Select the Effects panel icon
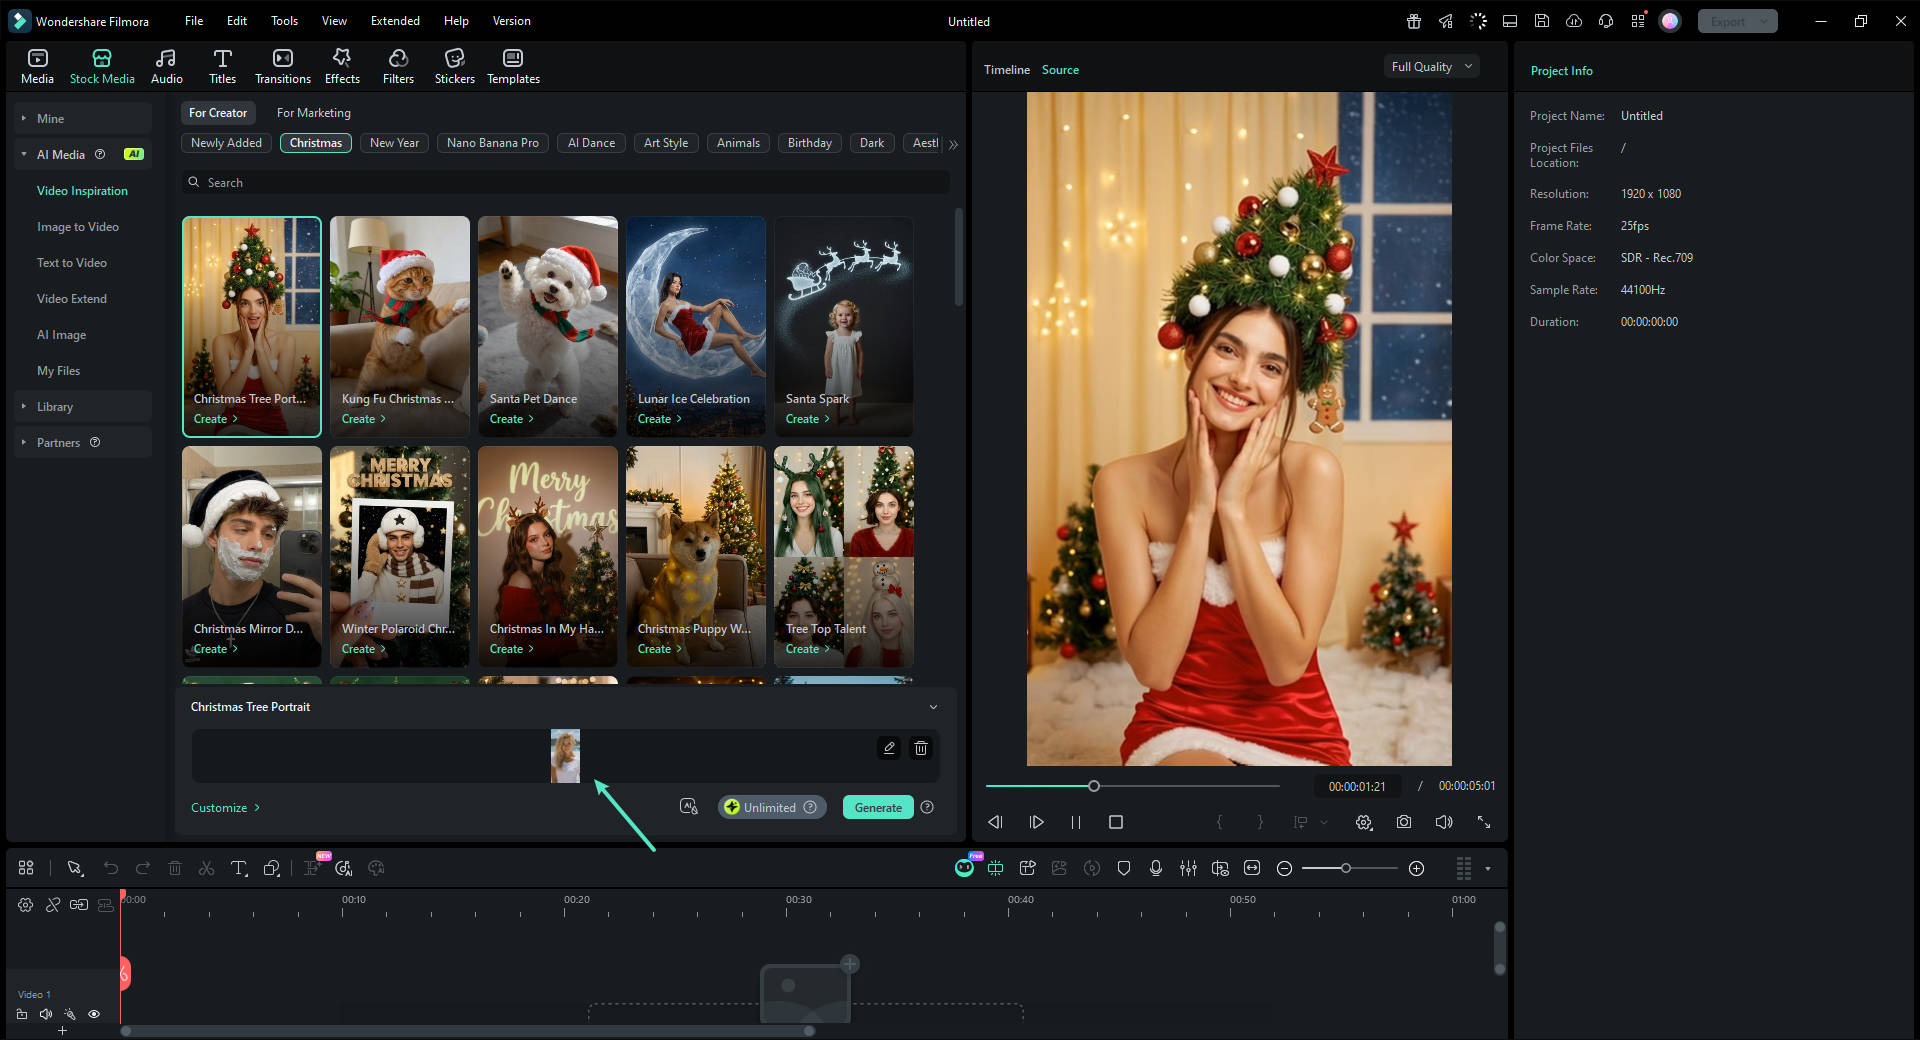 [341, 66]
